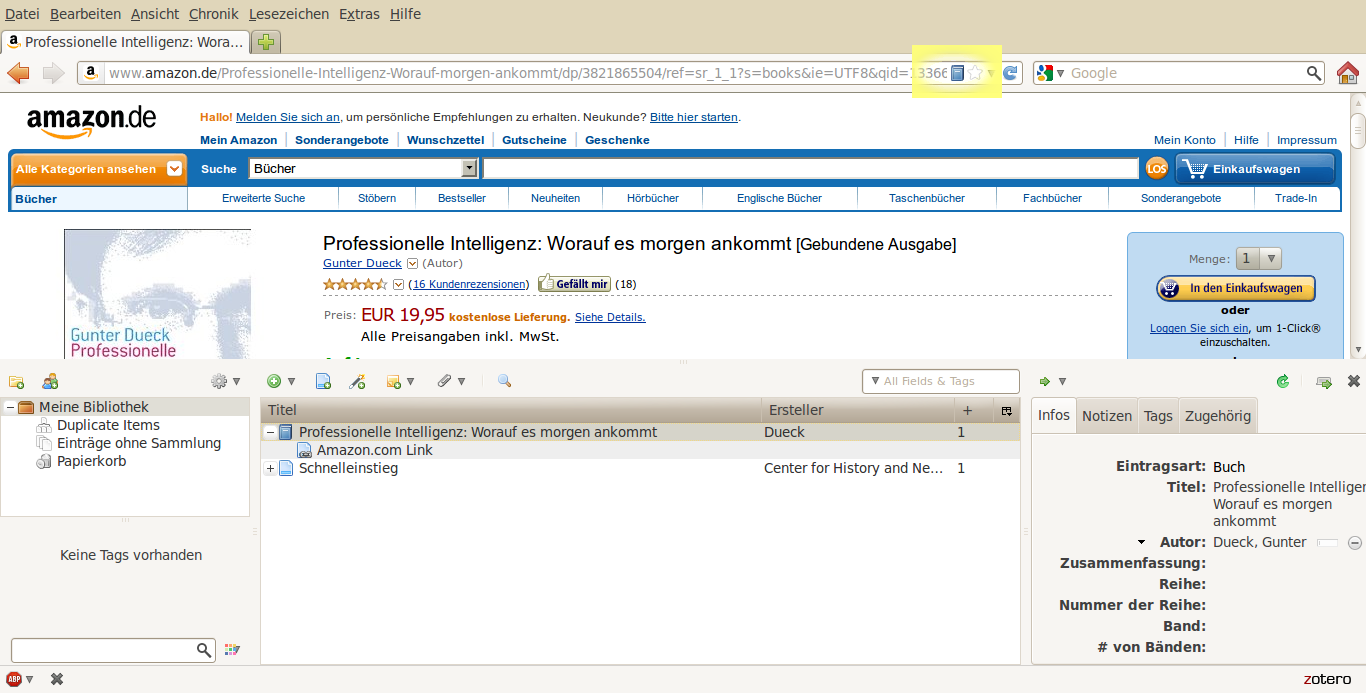
Task: Select the Duplicate Items tree entry
Action: [108, 425]
